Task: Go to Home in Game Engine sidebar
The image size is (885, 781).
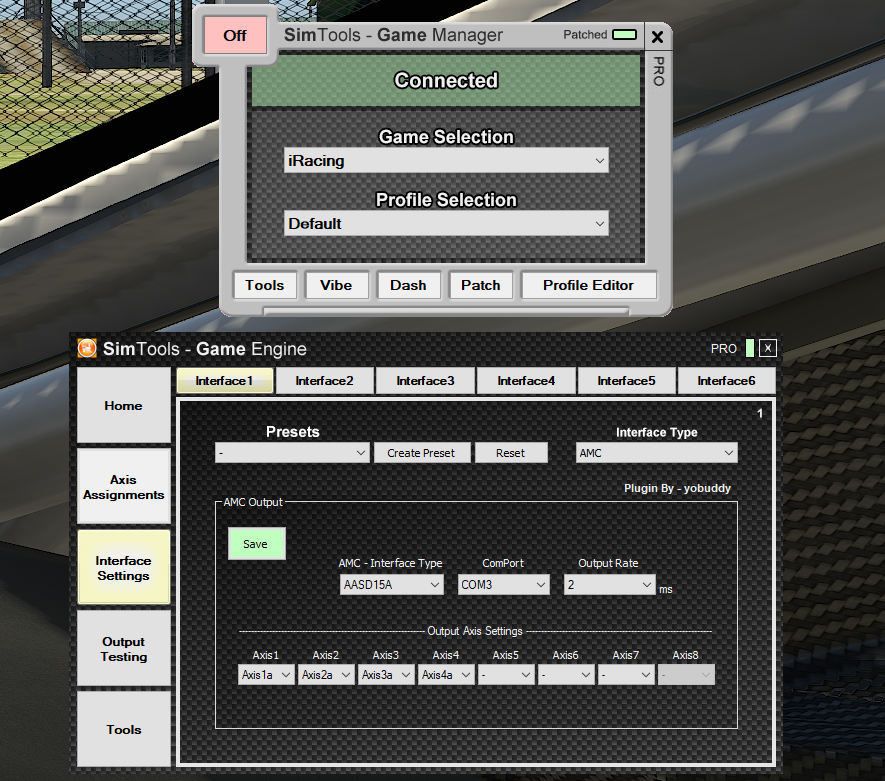Action: [124, 405]
